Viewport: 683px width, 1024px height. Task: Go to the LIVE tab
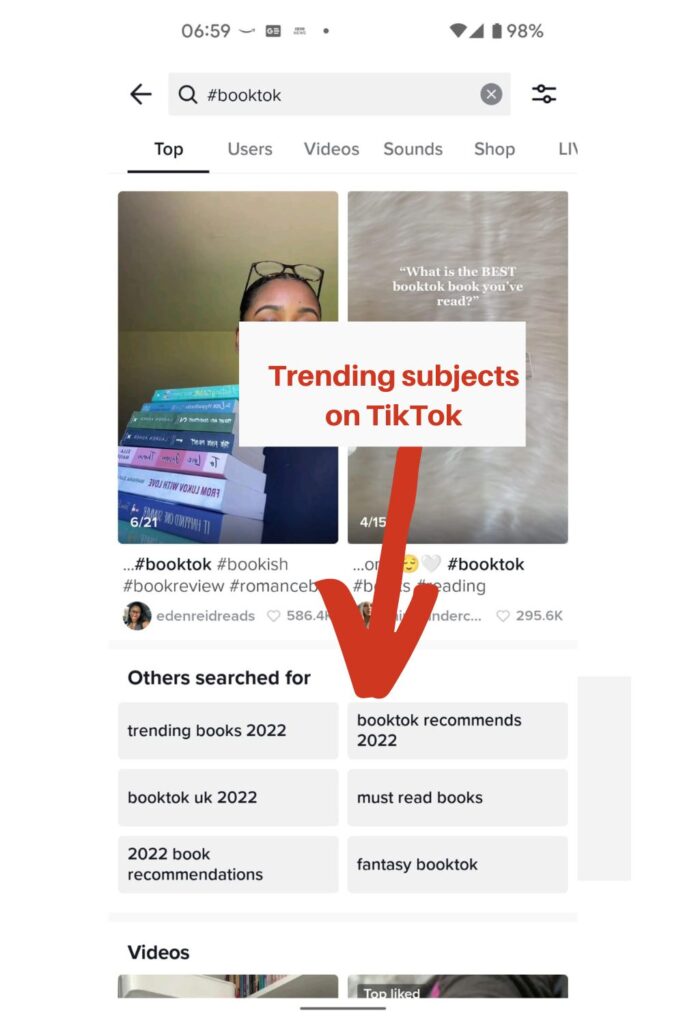(567, 149)
